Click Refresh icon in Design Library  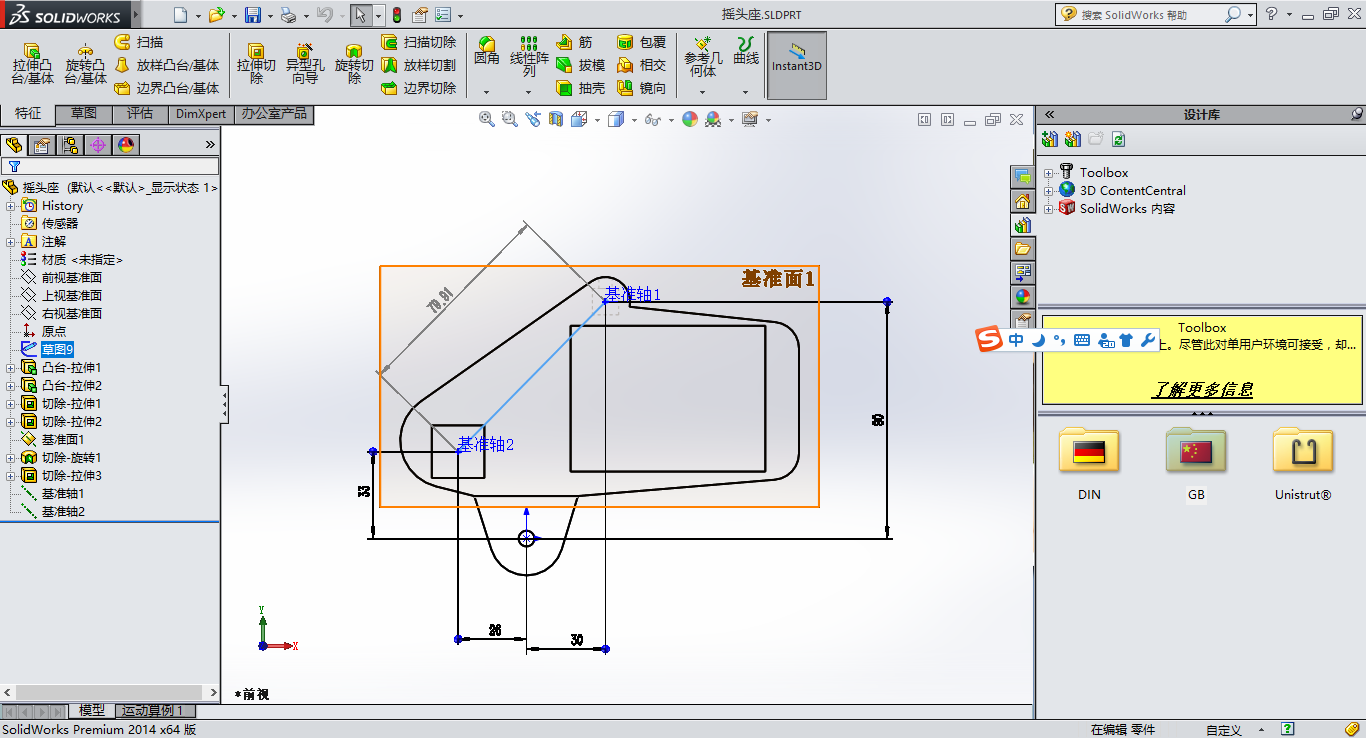tap(1119, 139)
